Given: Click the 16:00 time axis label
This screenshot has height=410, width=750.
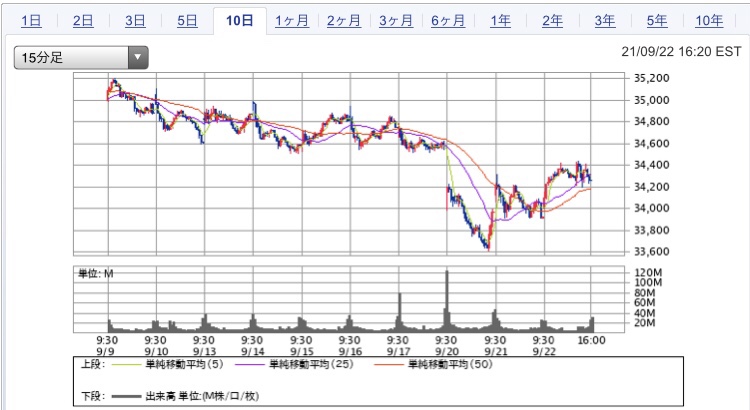Looking at the screenshot, I should tap(592, 340).
